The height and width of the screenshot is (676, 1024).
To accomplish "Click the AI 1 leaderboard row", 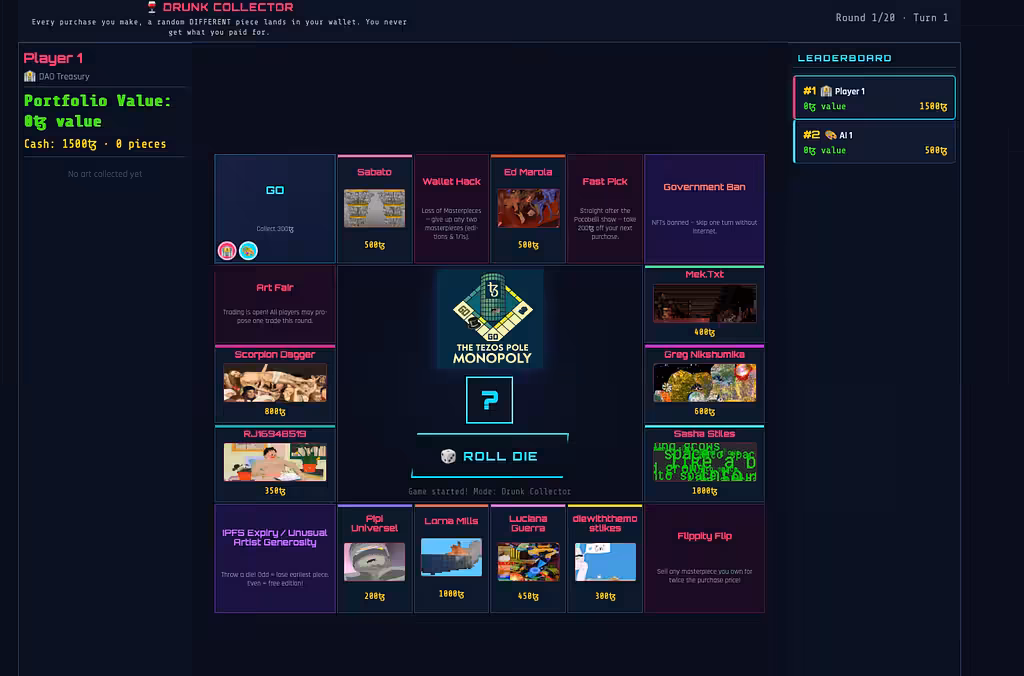I will point(874,142).
